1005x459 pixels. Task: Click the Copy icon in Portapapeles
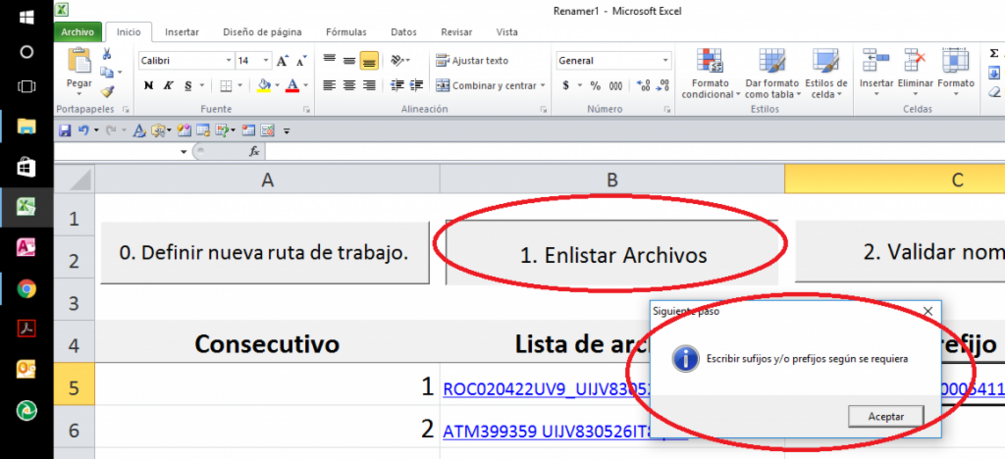point(106,72)
